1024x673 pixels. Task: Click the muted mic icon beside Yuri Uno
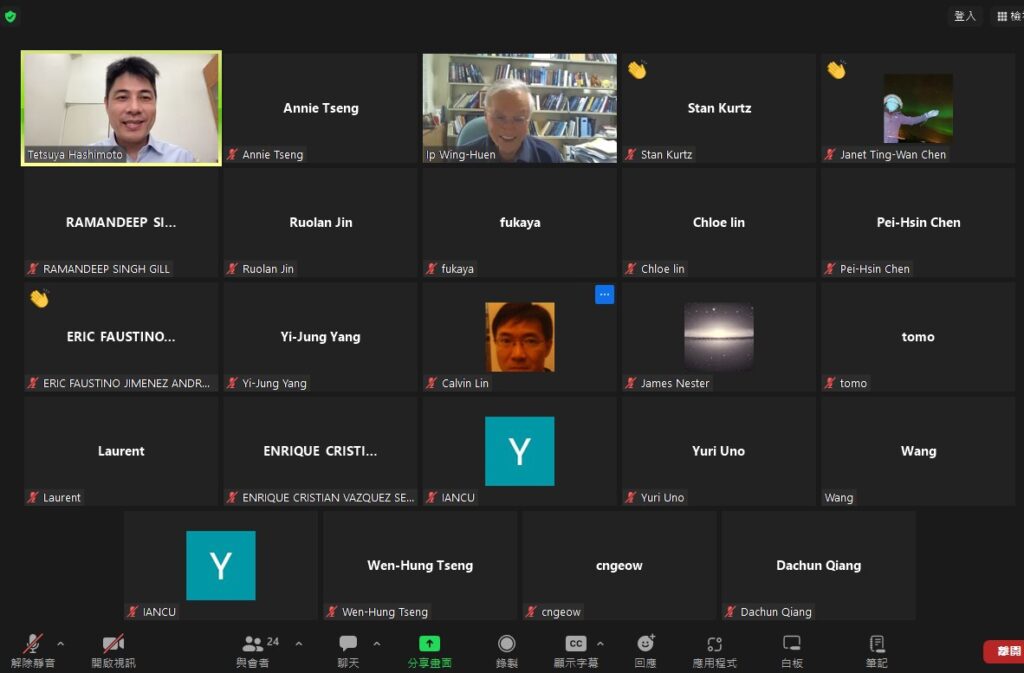pos(630,497)
